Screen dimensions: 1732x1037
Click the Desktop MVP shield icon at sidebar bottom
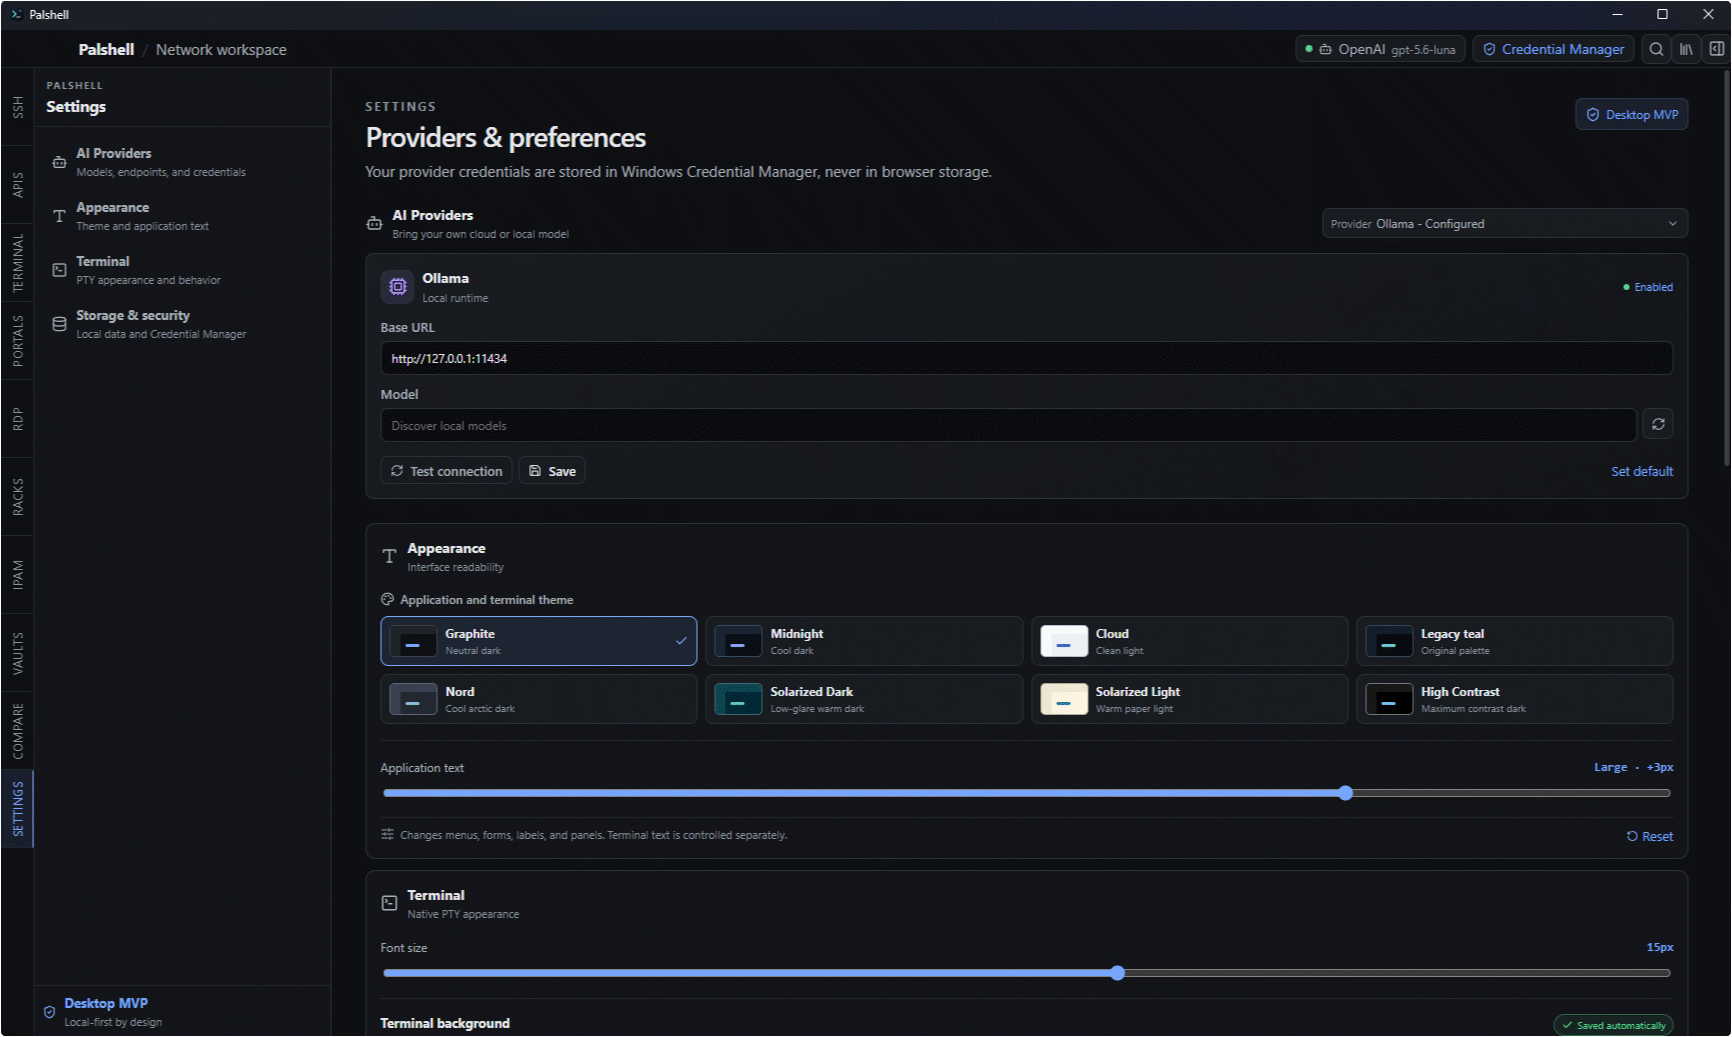[49, 1012]
